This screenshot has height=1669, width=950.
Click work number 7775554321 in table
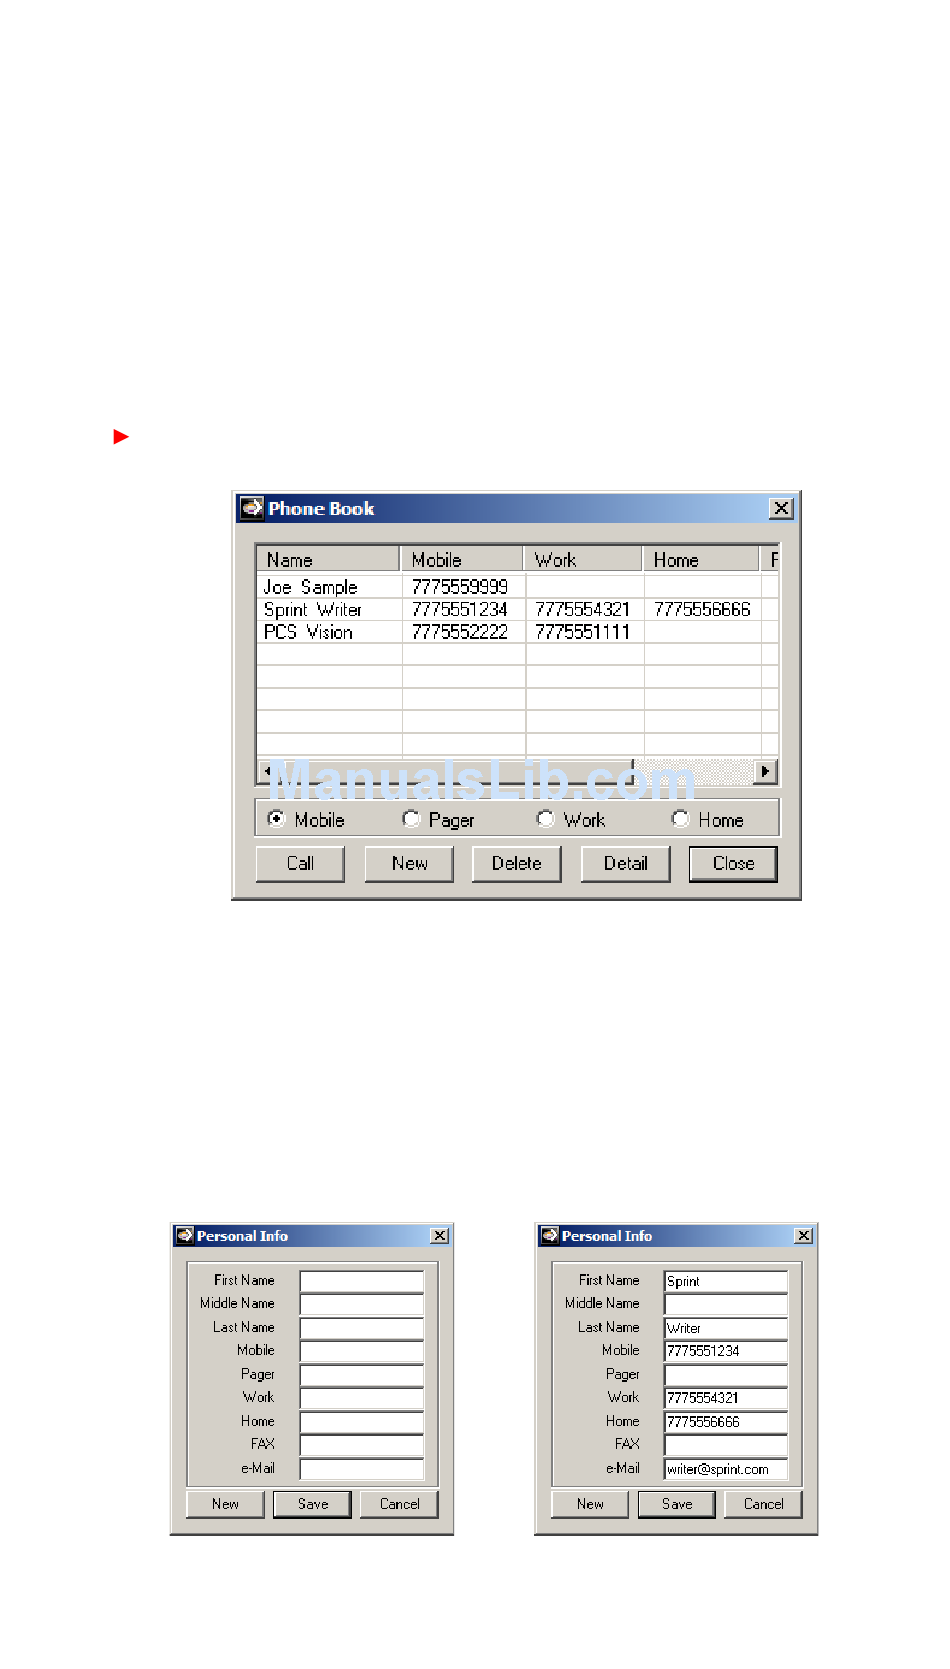click(583, 610)
